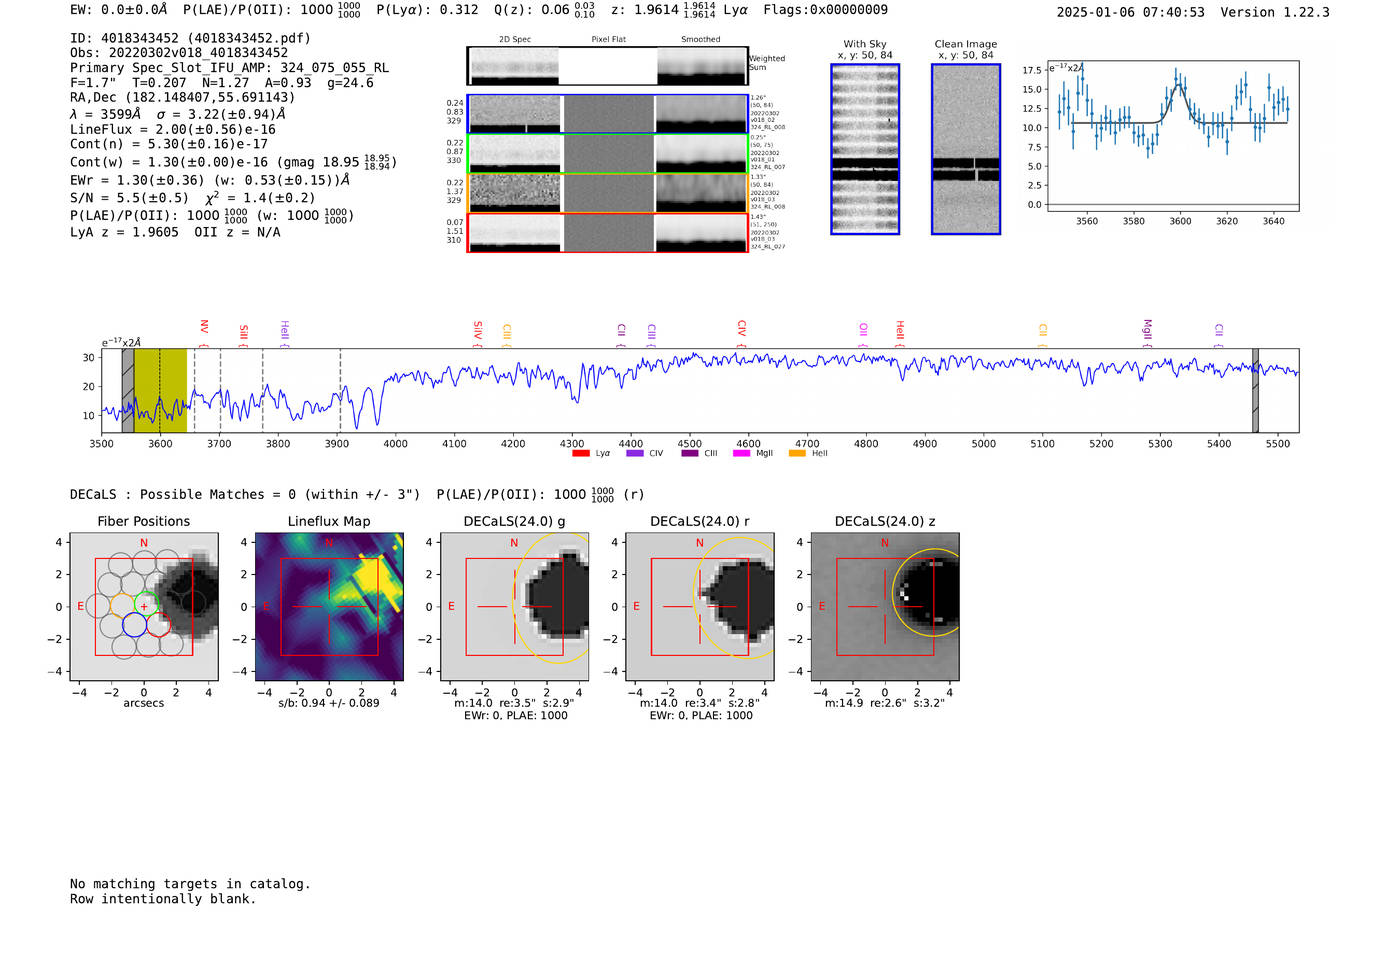Image resolution: width=1400 pixels, height=953 pixels.
Task: Open the DECaLS(24.0) r image
Action: 699,607
